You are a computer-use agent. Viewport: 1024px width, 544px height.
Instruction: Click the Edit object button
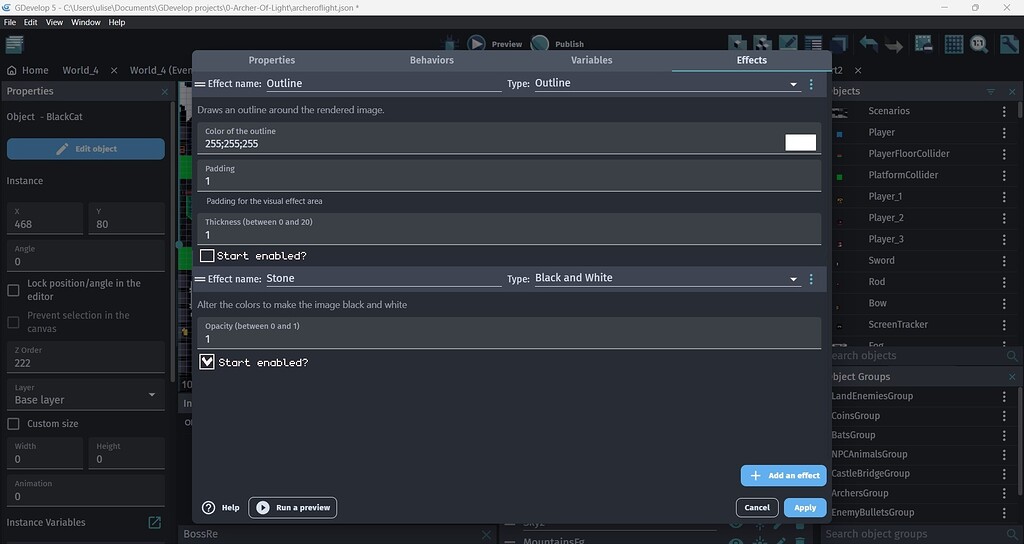click(86, 149)
